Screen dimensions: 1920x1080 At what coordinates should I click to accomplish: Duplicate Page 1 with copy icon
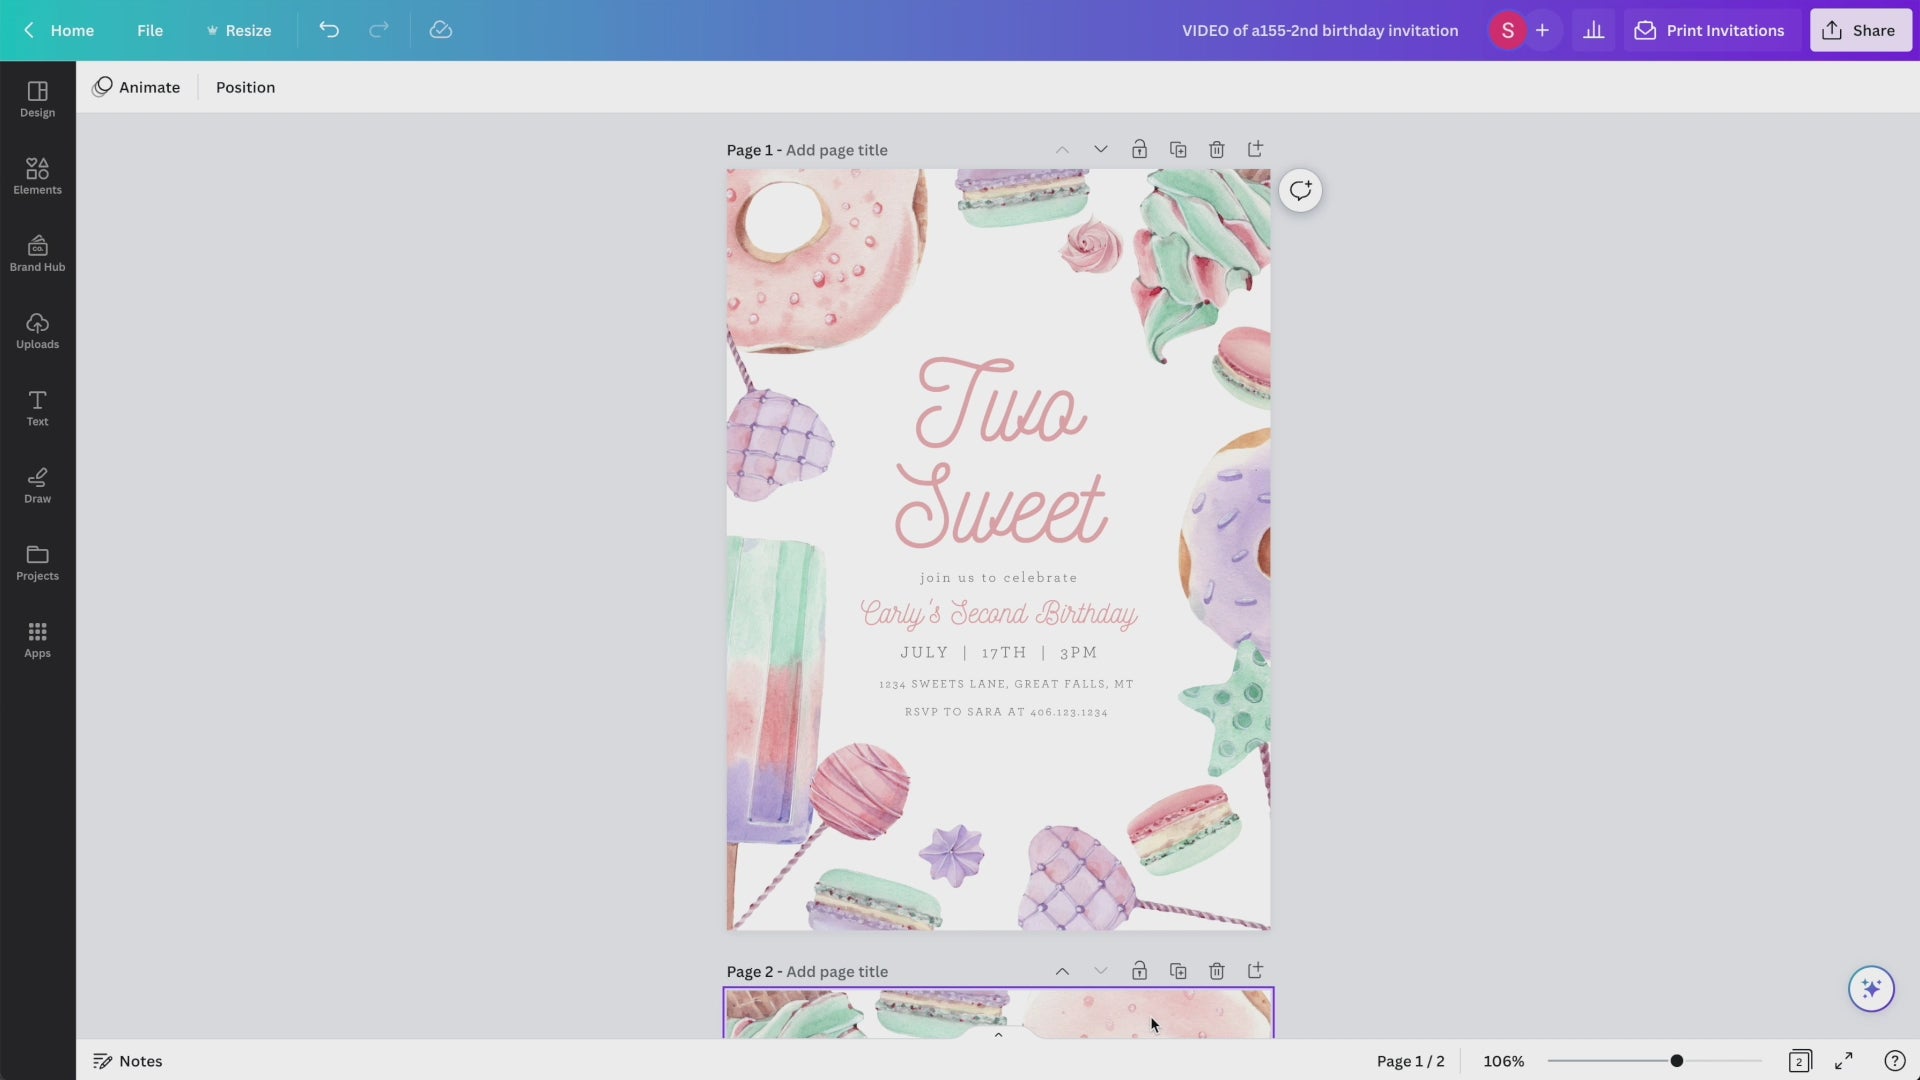click(x=1178, y=150)
